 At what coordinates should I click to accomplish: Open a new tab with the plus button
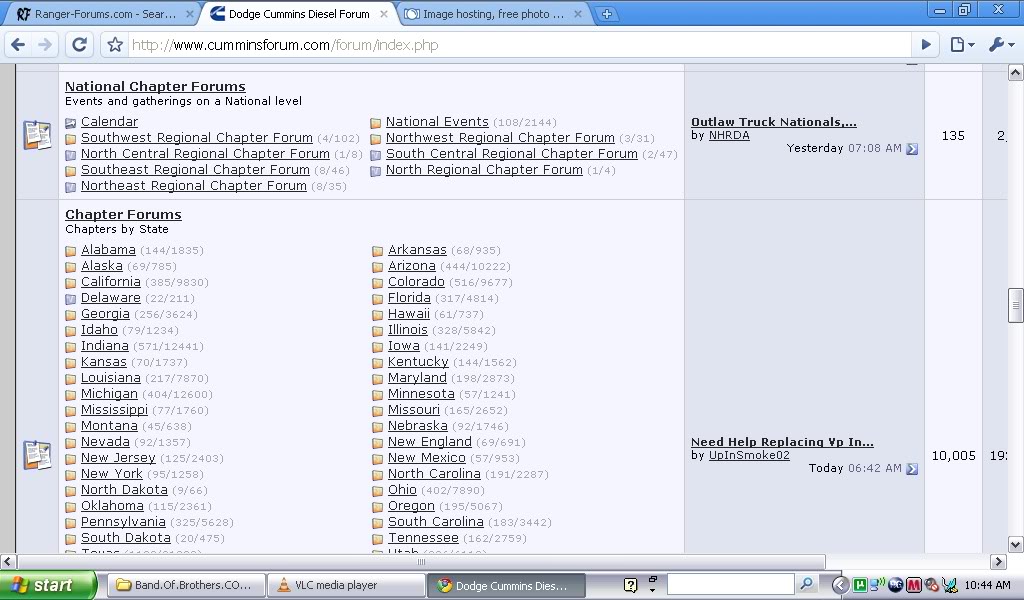click(607, 14)
